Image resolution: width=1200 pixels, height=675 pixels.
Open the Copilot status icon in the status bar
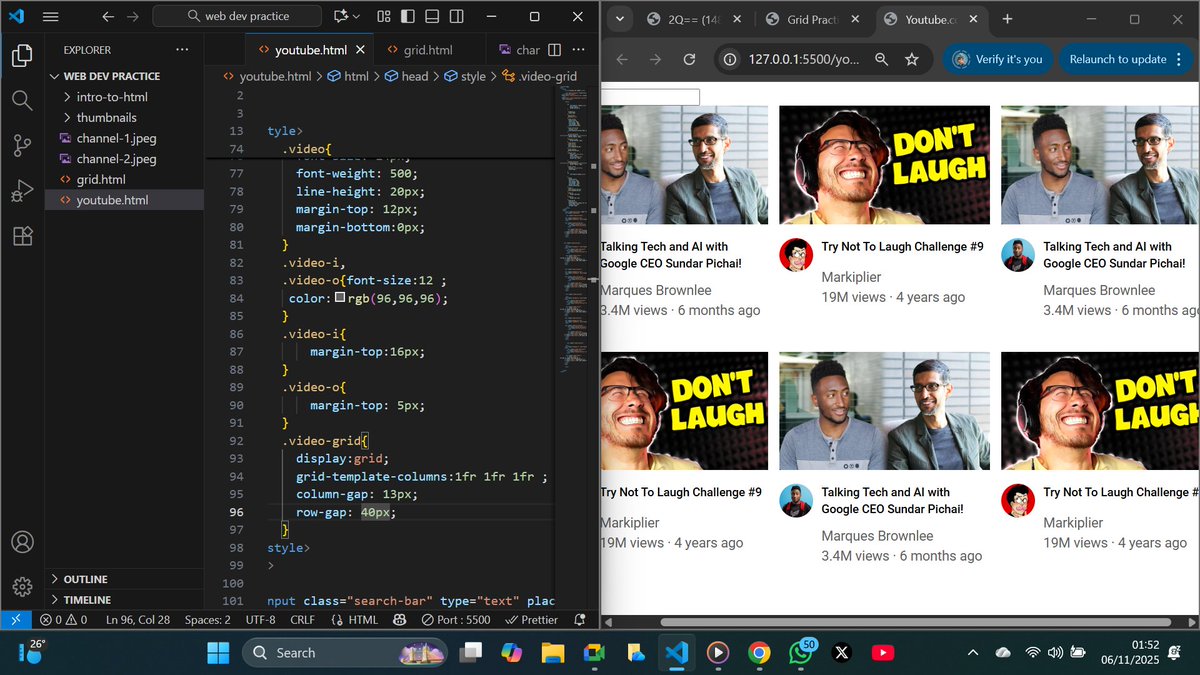pyautogui.click(x=399, y=620)
